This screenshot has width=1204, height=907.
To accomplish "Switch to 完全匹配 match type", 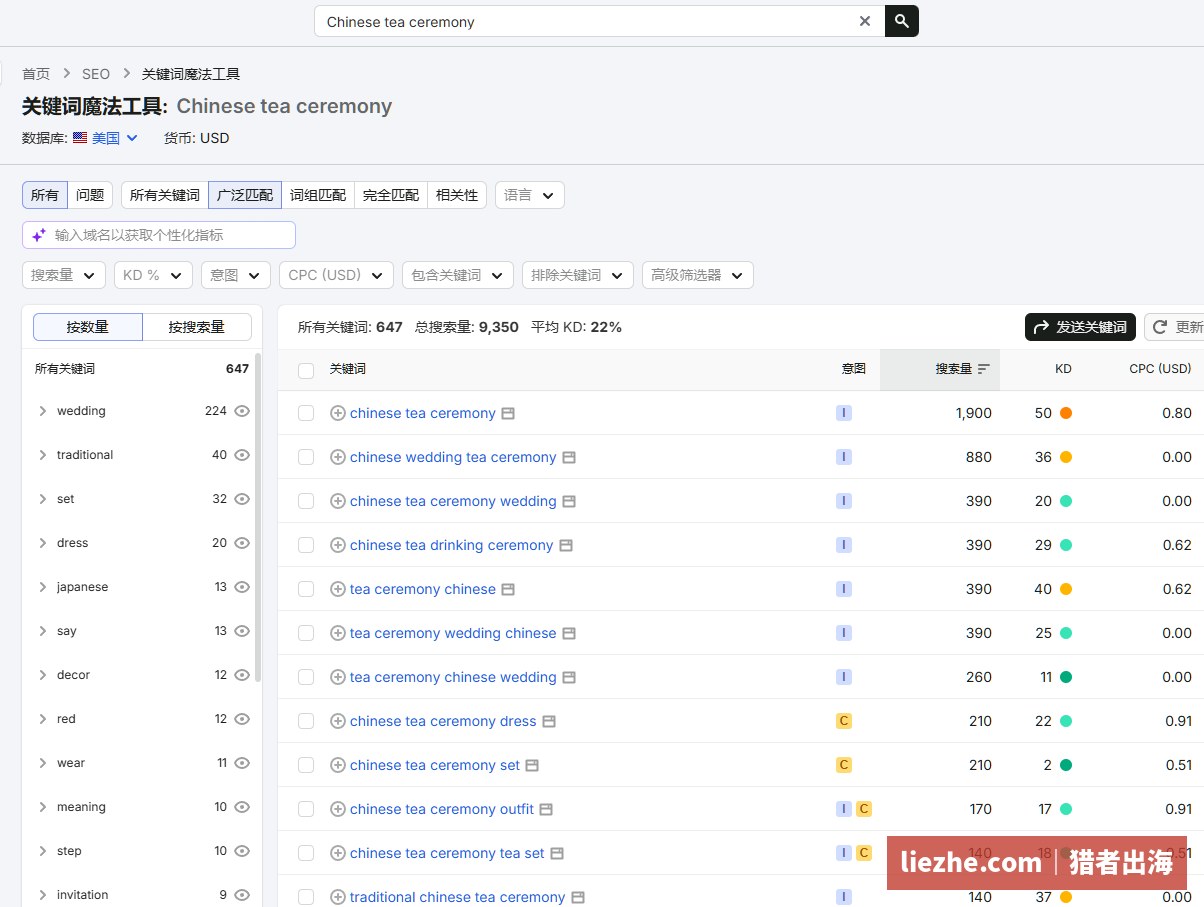I will coord(391,195).
